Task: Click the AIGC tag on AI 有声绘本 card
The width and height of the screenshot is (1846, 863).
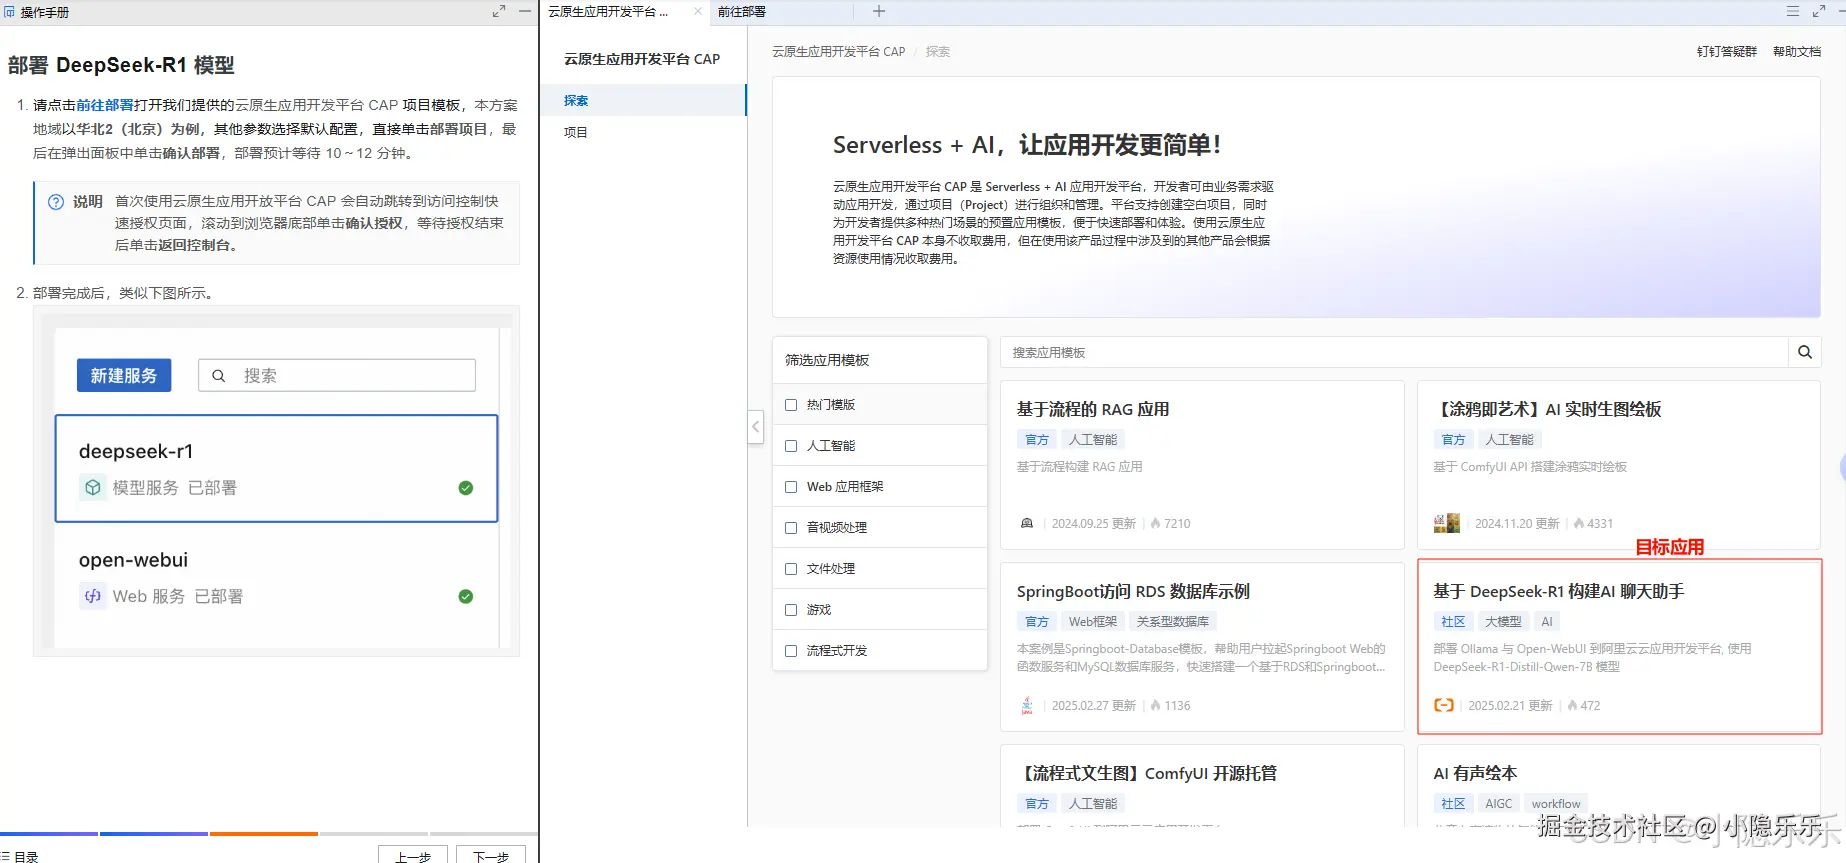Action: tap(1498, 804)
